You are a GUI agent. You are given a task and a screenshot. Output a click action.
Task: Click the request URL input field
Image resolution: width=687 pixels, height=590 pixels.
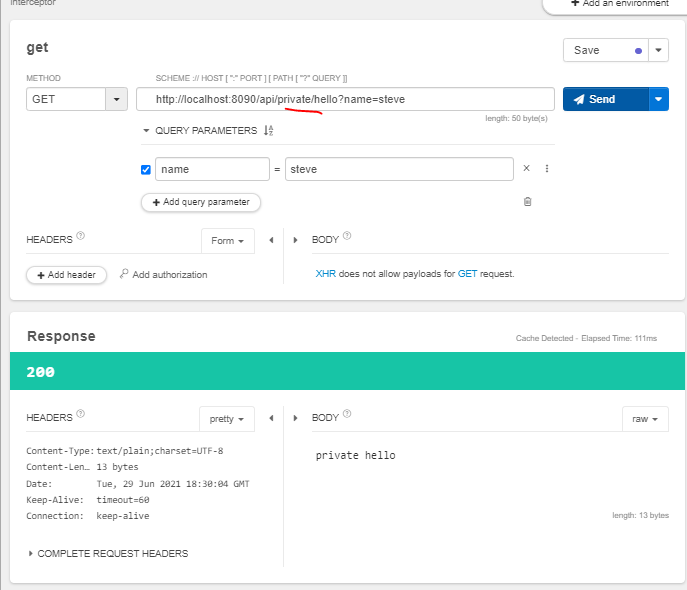coord(345,99)
